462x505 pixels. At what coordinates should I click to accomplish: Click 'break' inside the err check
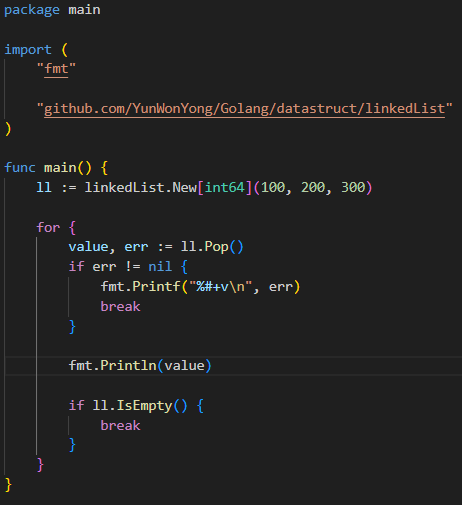click(x=120, y=307)
